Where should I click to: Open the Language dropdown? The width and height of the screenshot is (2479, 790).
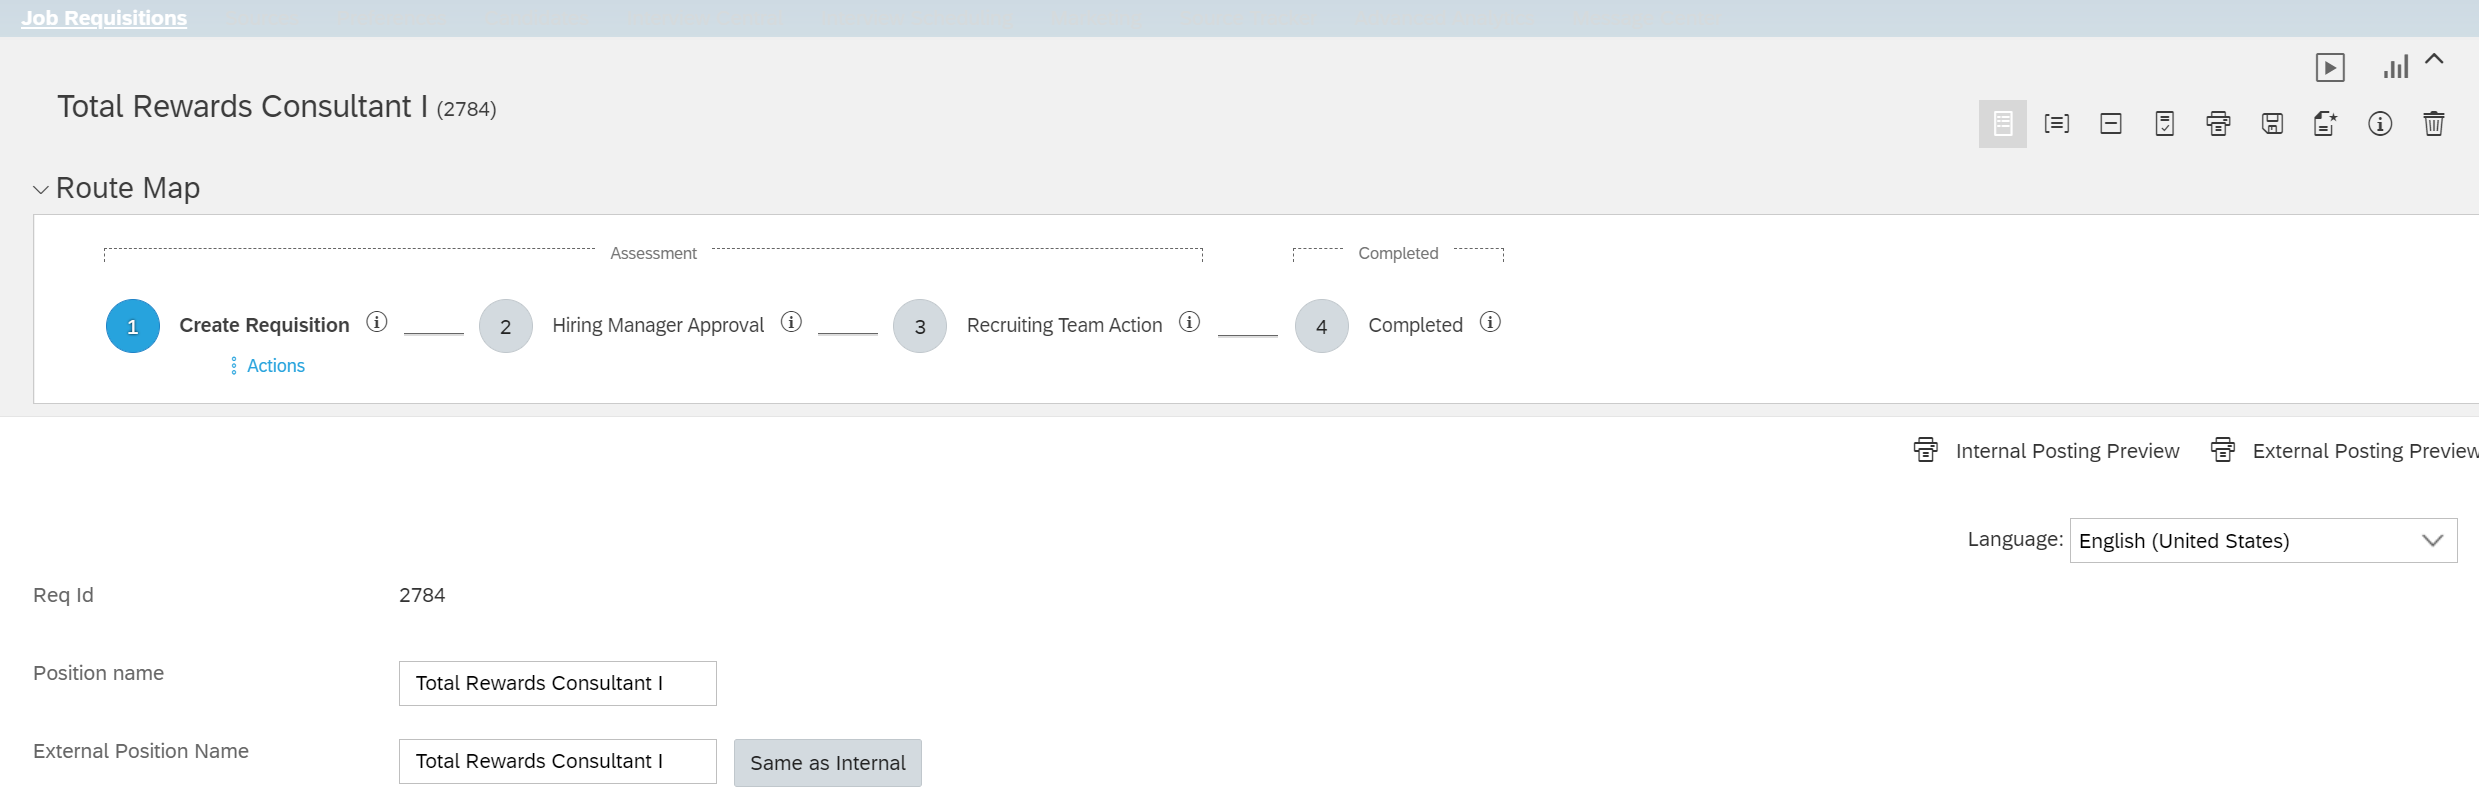click(2263, 541)
